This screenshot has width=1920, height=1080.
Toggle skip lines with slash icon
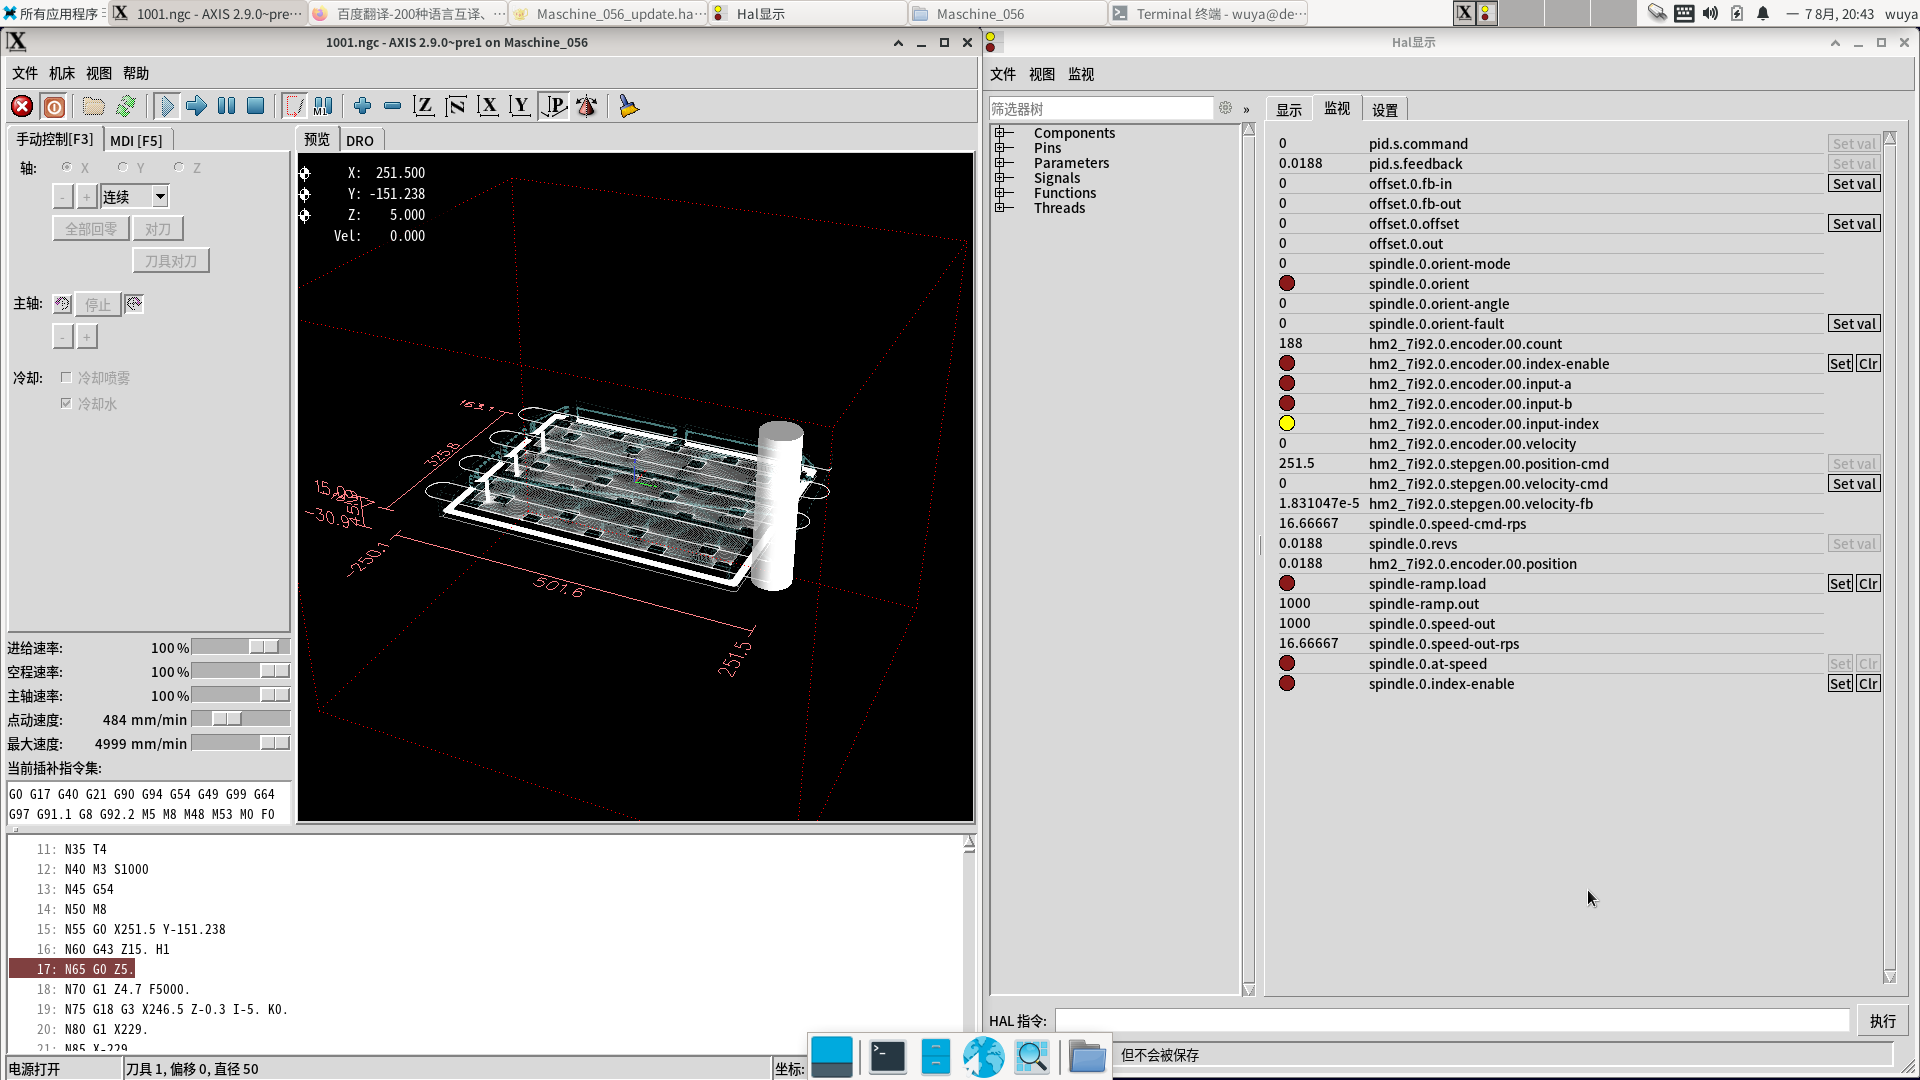[x=294, y=106]
